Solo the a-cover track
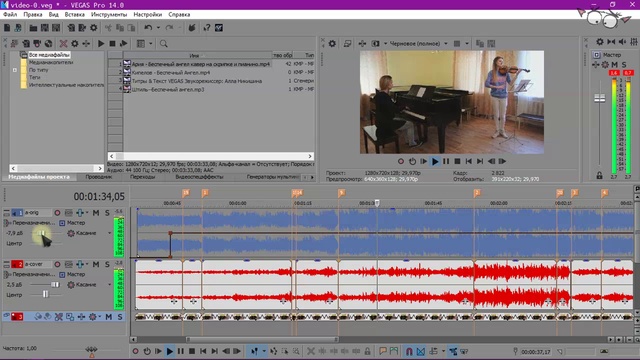 click(107, 264)
